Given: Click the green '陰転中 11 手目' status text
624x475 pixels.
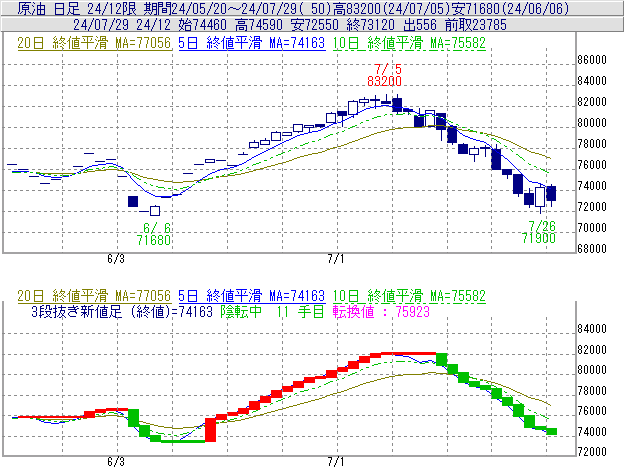Looking at the screenshot, I should [x=273, y=311].
